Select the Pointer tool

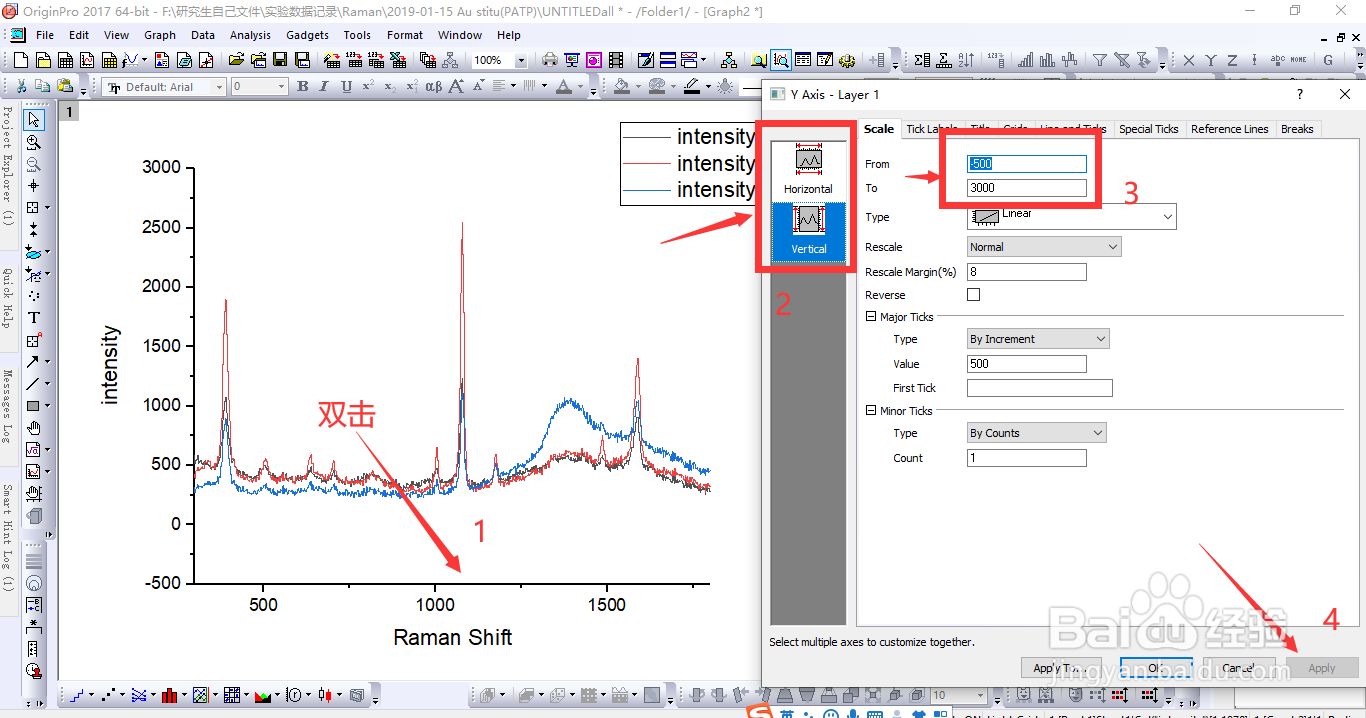tap(34, 120)
